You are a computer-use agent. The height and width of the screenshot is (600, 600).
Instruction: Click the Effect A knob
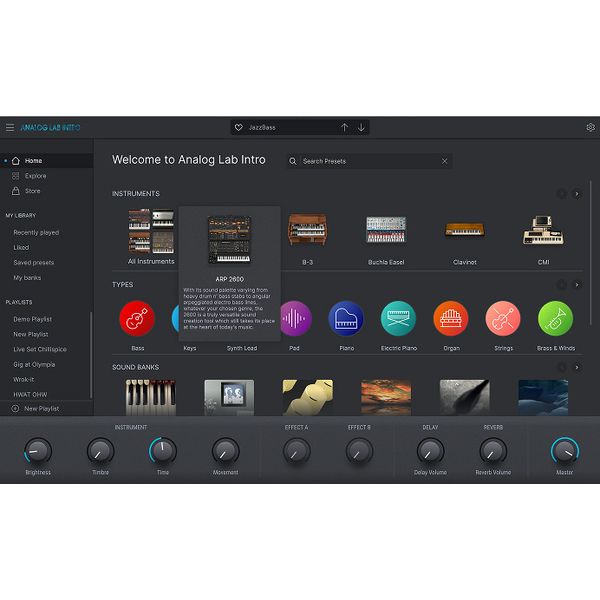point(297,451)
